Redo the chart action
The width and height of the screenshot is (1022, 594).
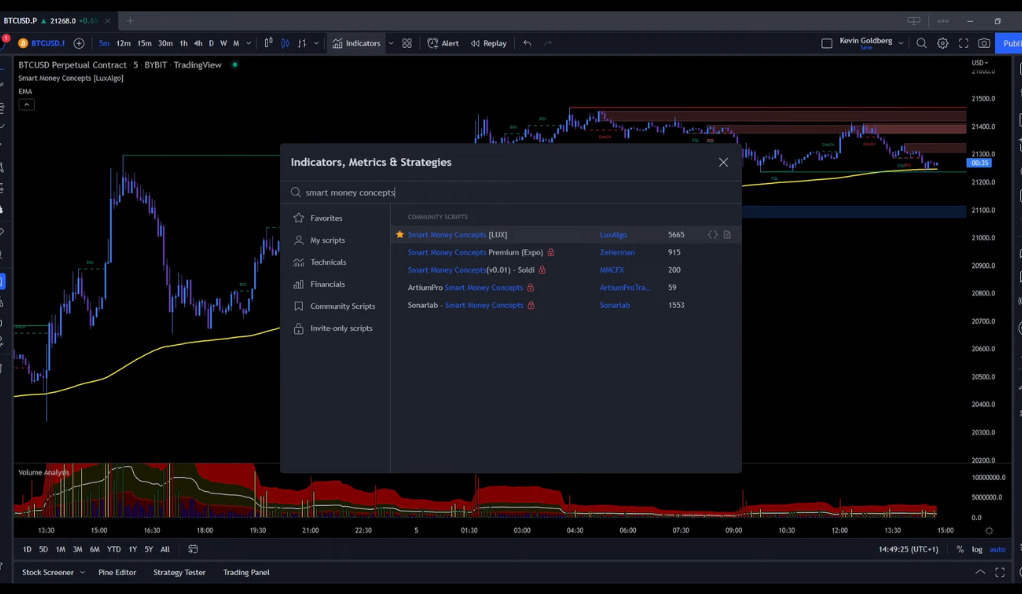tap(548, 43)
